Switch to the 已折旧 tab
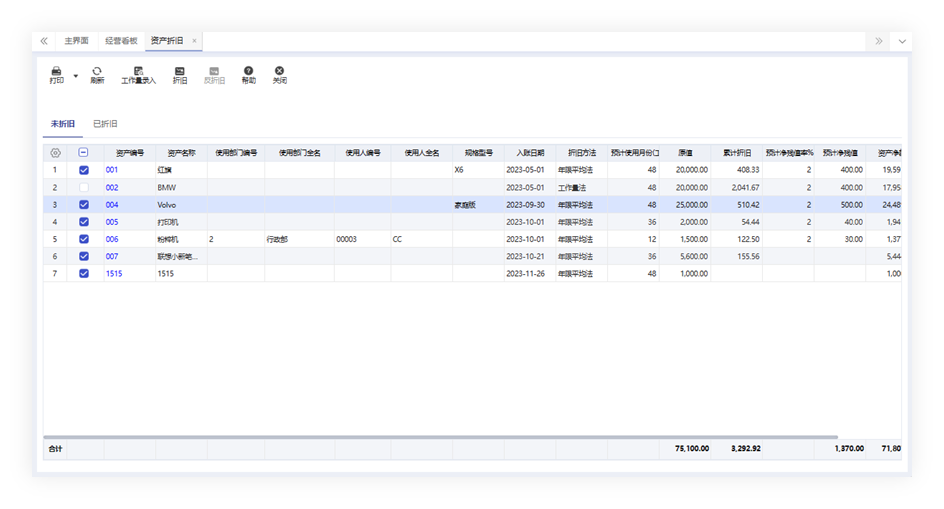Image resolution: width=944 pixels, height=509 pixels. click(x=105, y=124)
